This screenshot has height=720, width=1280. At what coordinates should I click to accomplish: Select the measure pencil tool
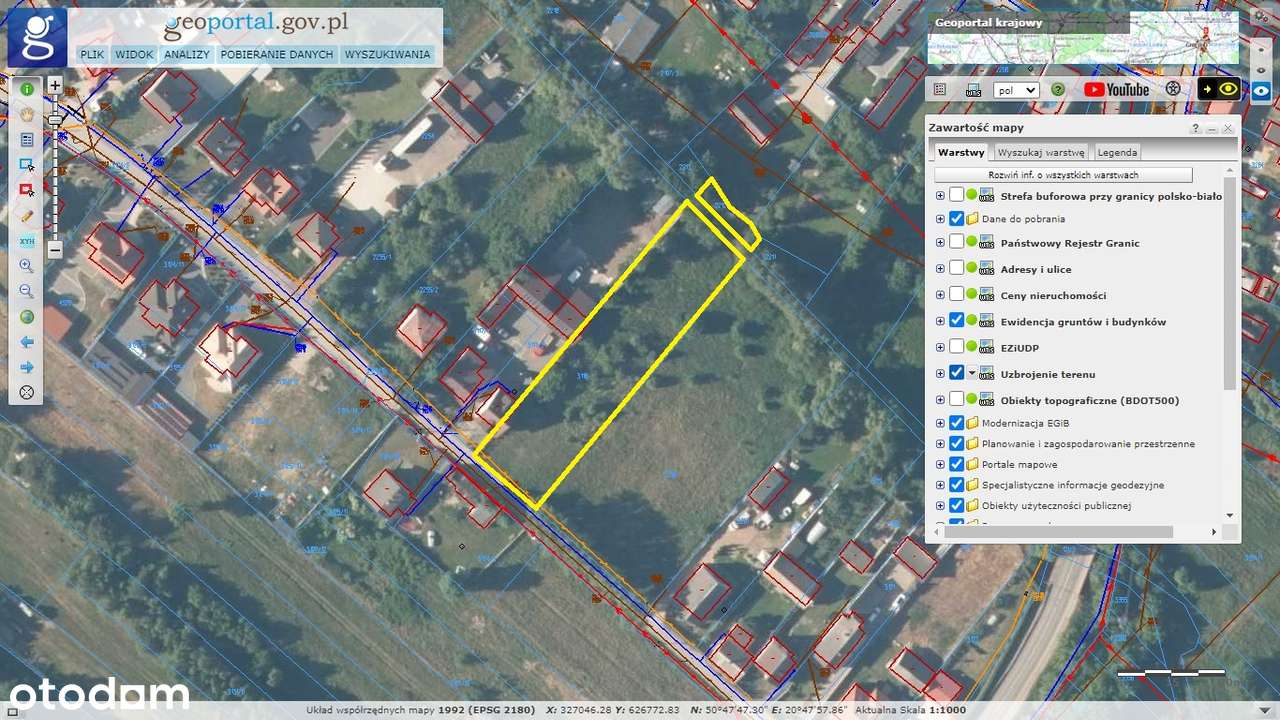27,215
